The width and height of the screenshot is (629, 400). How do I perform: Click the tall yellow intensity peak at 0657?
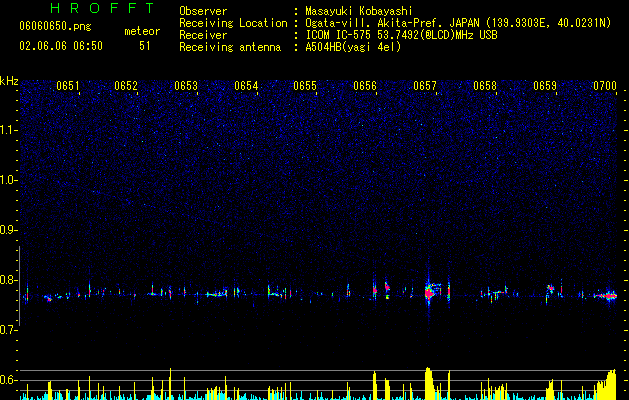point(429,383)
